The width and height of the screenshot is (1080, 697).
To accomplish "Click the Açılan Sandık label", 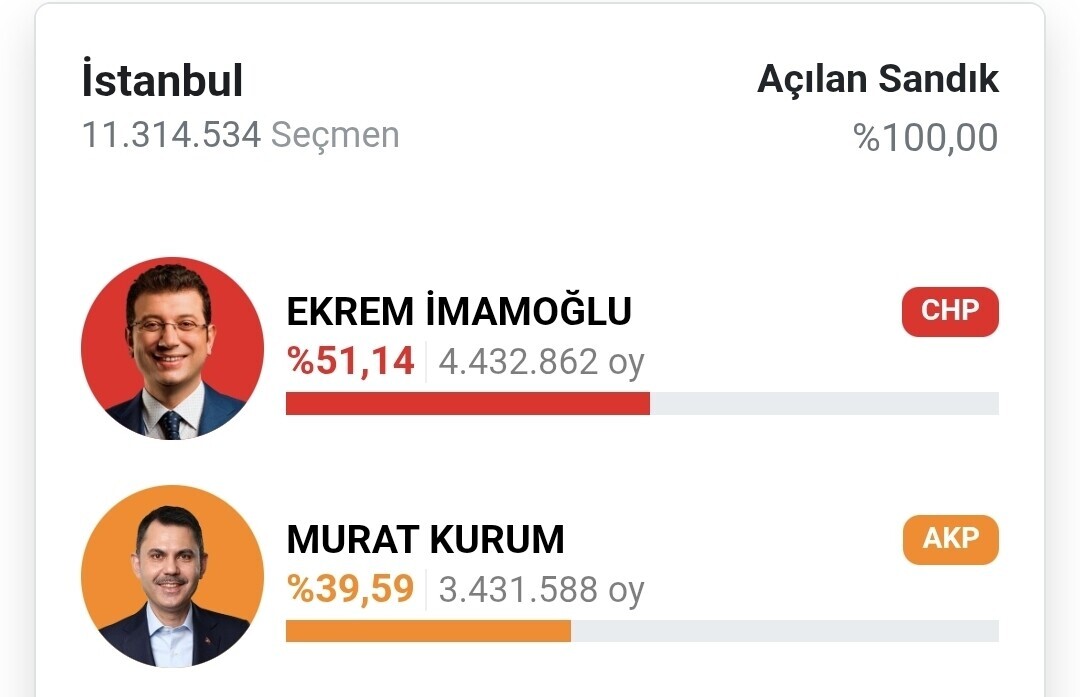I will [x=877, y=80].
